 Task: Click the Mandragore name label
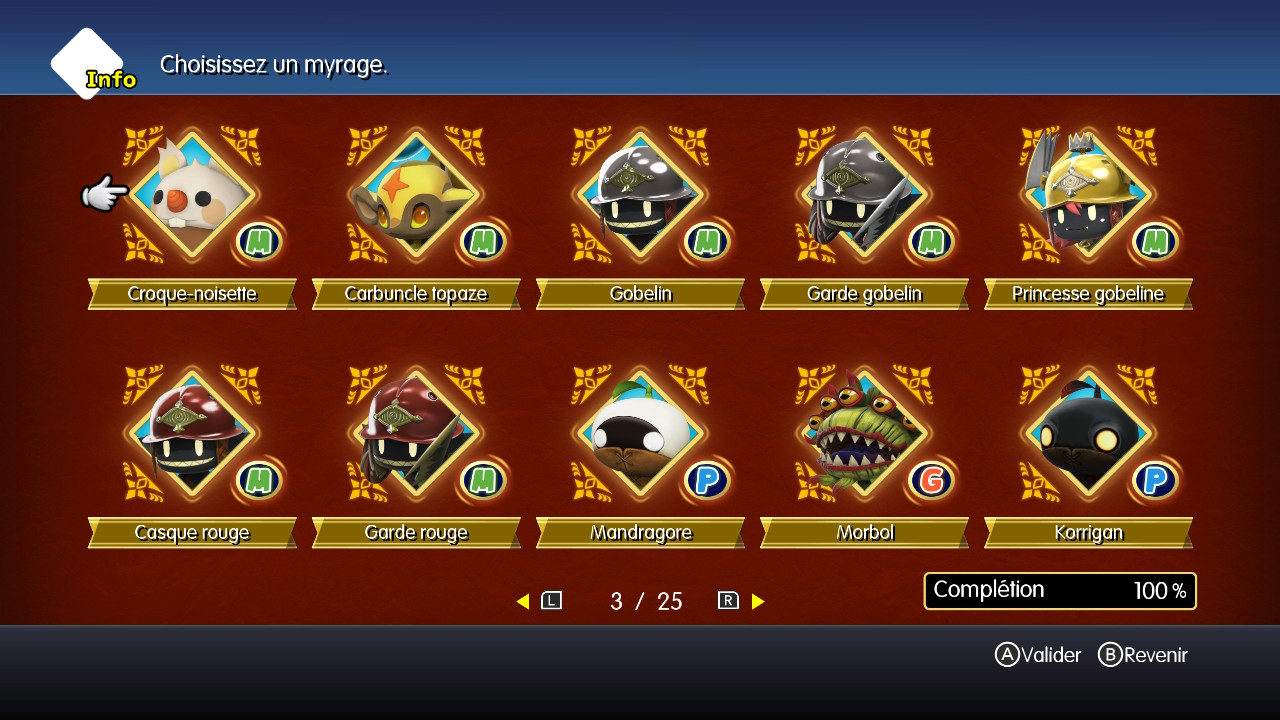click(x=640, y=533)
